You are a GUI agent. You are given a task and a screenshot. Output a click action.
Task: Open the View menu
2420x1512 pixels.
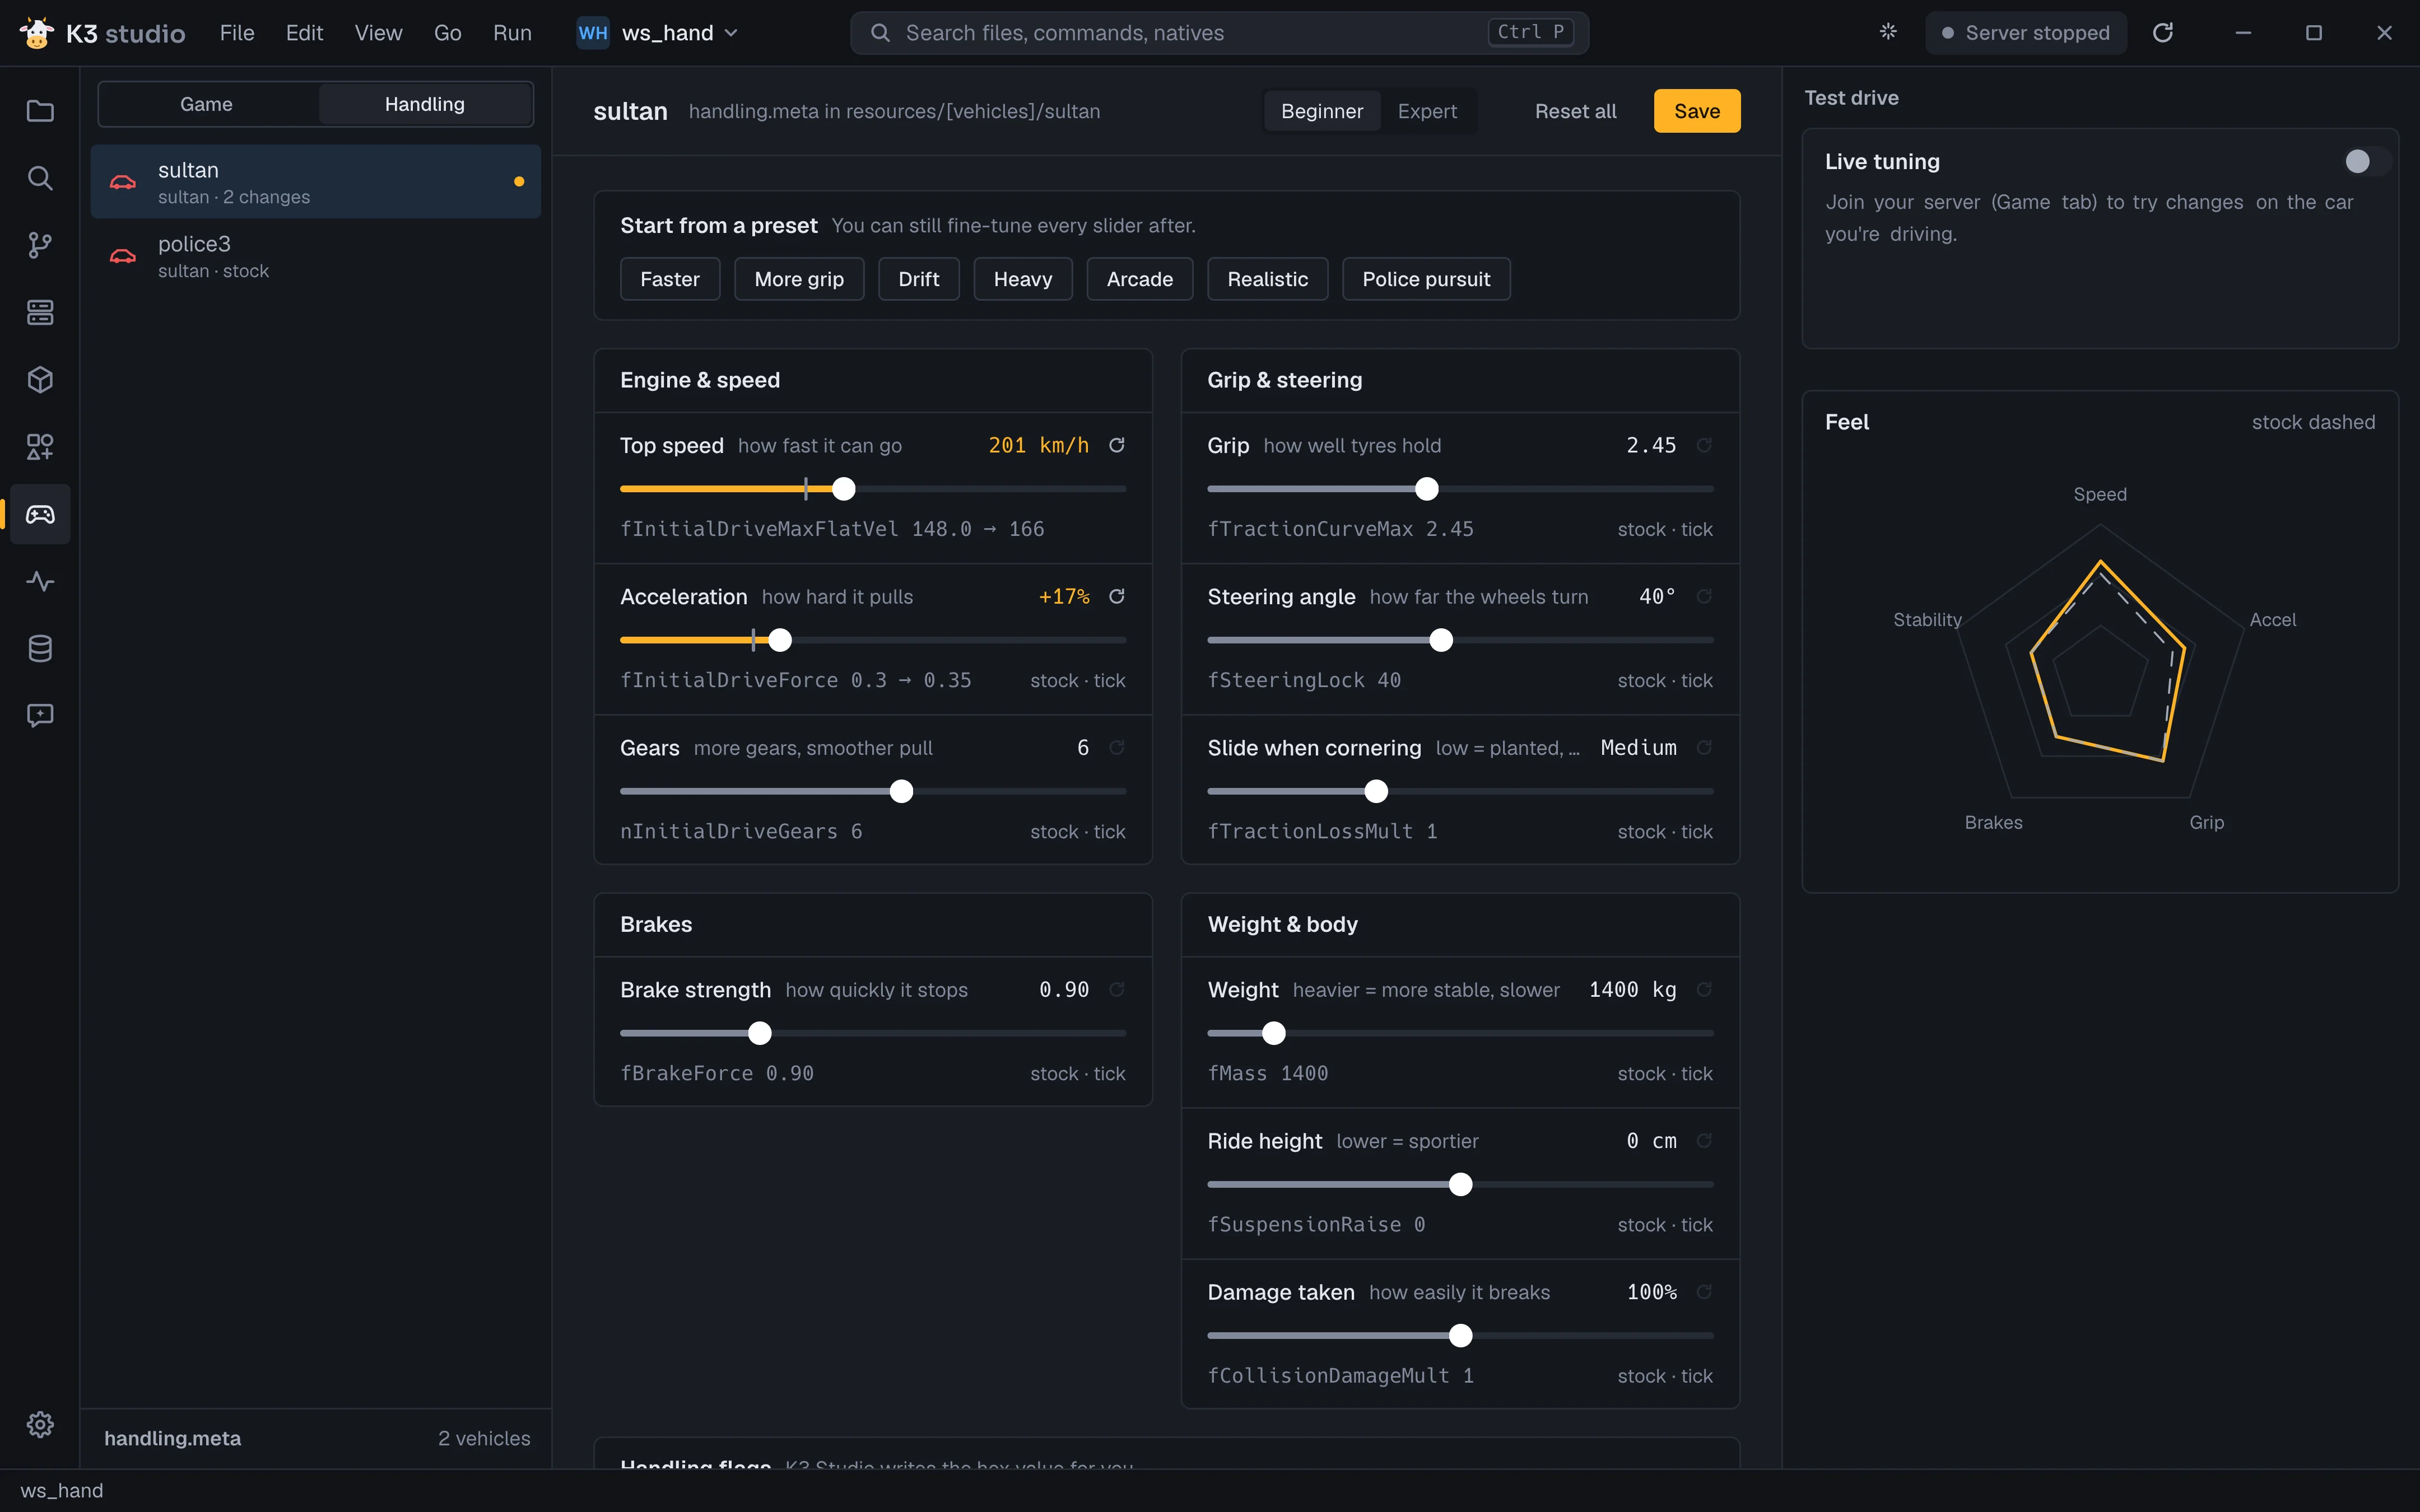[x=378, y=33]
